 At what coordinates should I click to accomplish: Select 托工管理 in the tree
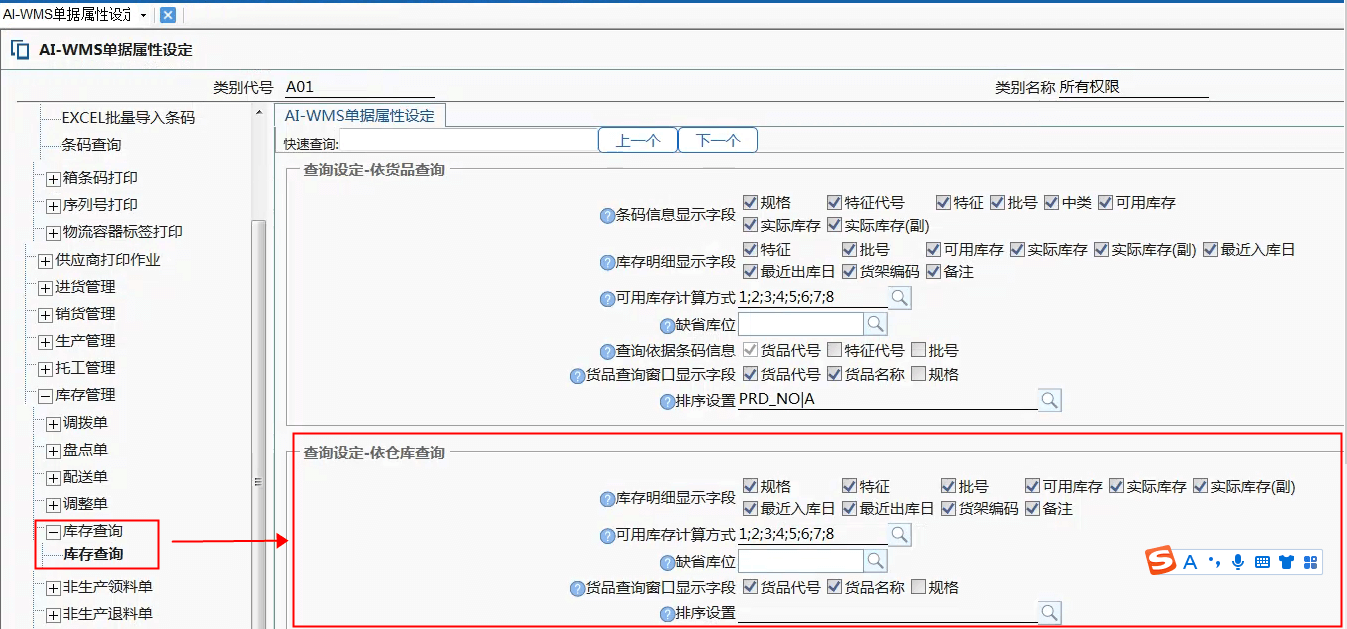(x=85, y=368)
